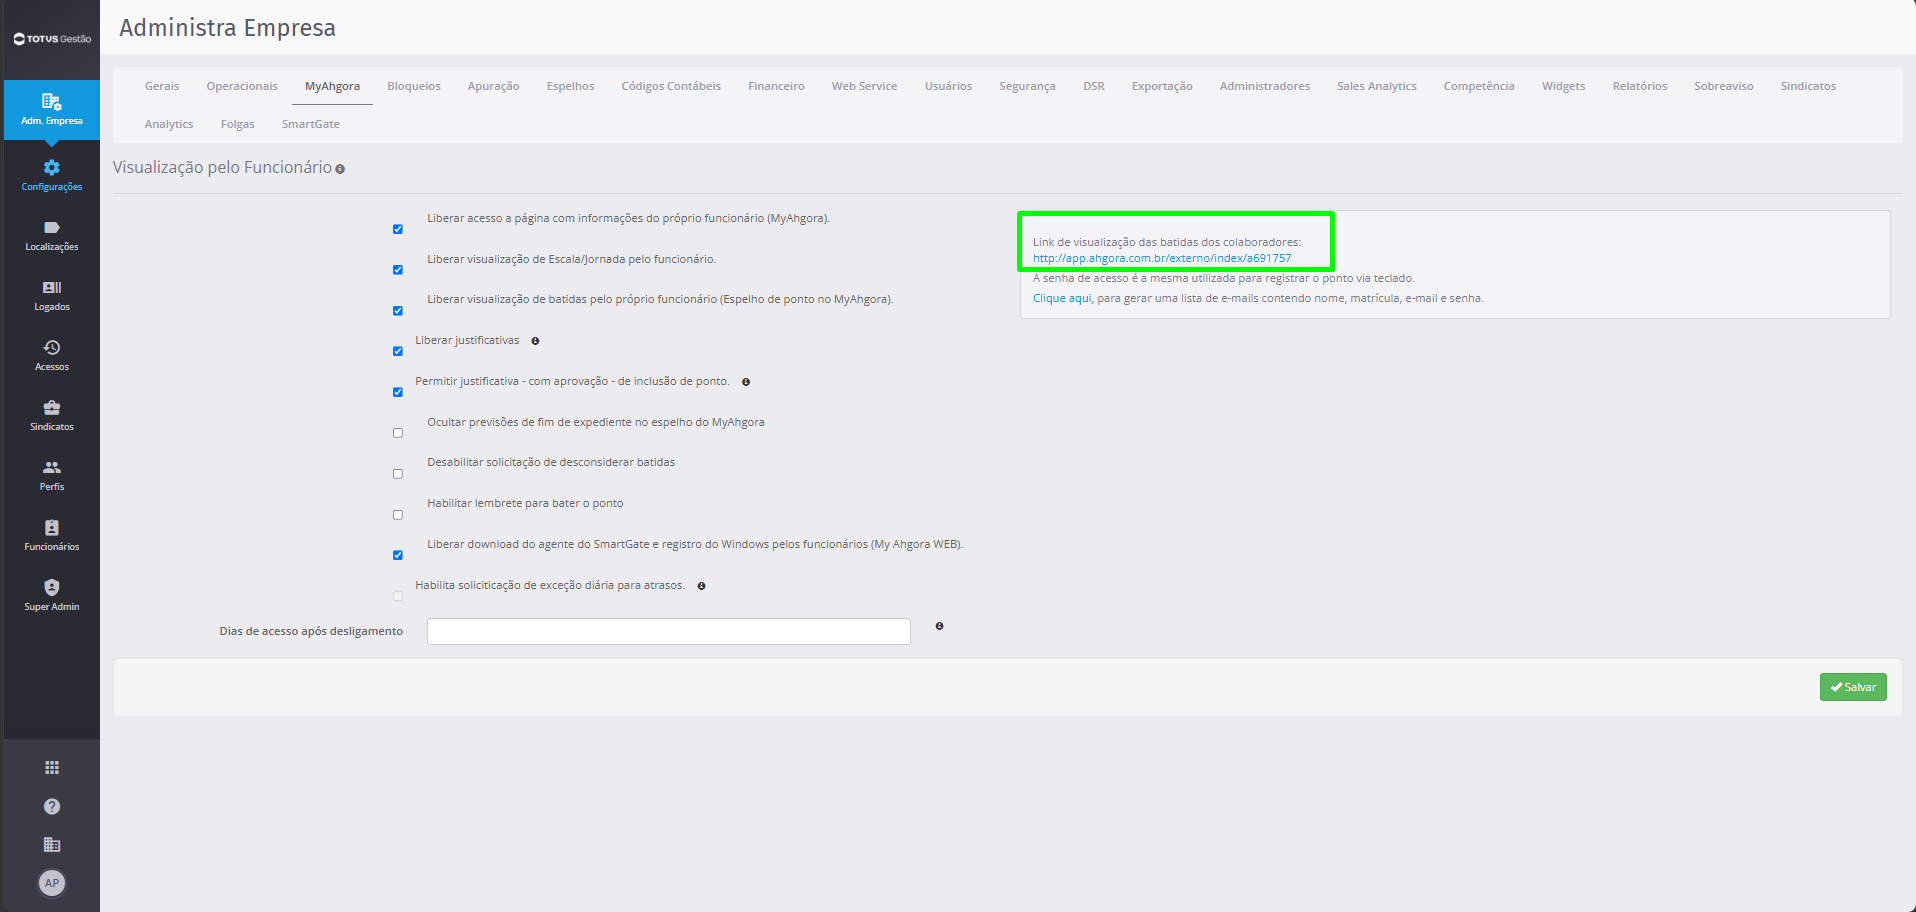
Task: Click the 'Clique aqui' link
Action: click(x=1062, y=298)
